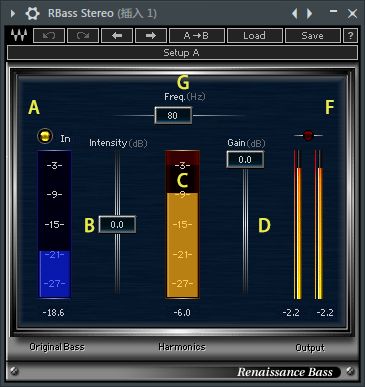Image resolution: width=365 pixels, height=387 pixels.
Task: Click the Original Bass label
Action: pyautogui.click(x=57, y=347)
